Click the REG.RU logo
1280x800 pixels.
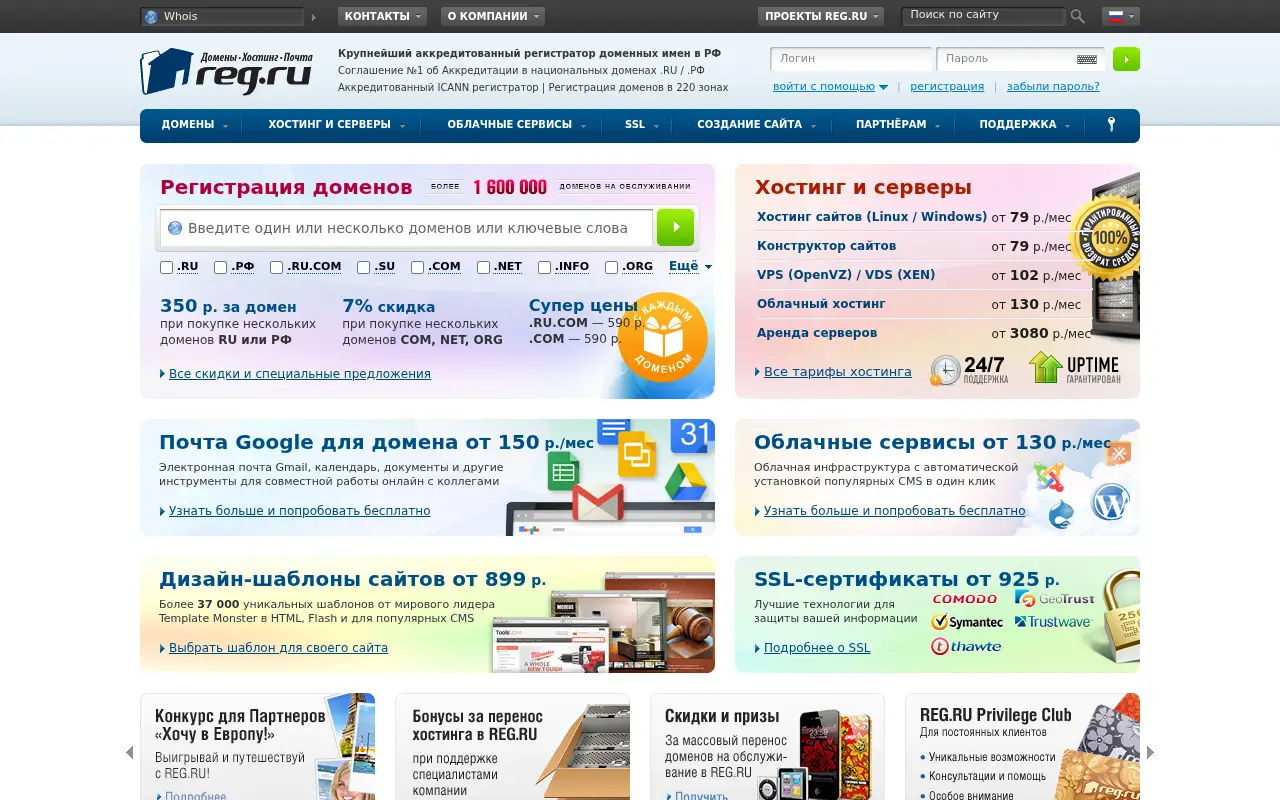[x=226, y=71]
